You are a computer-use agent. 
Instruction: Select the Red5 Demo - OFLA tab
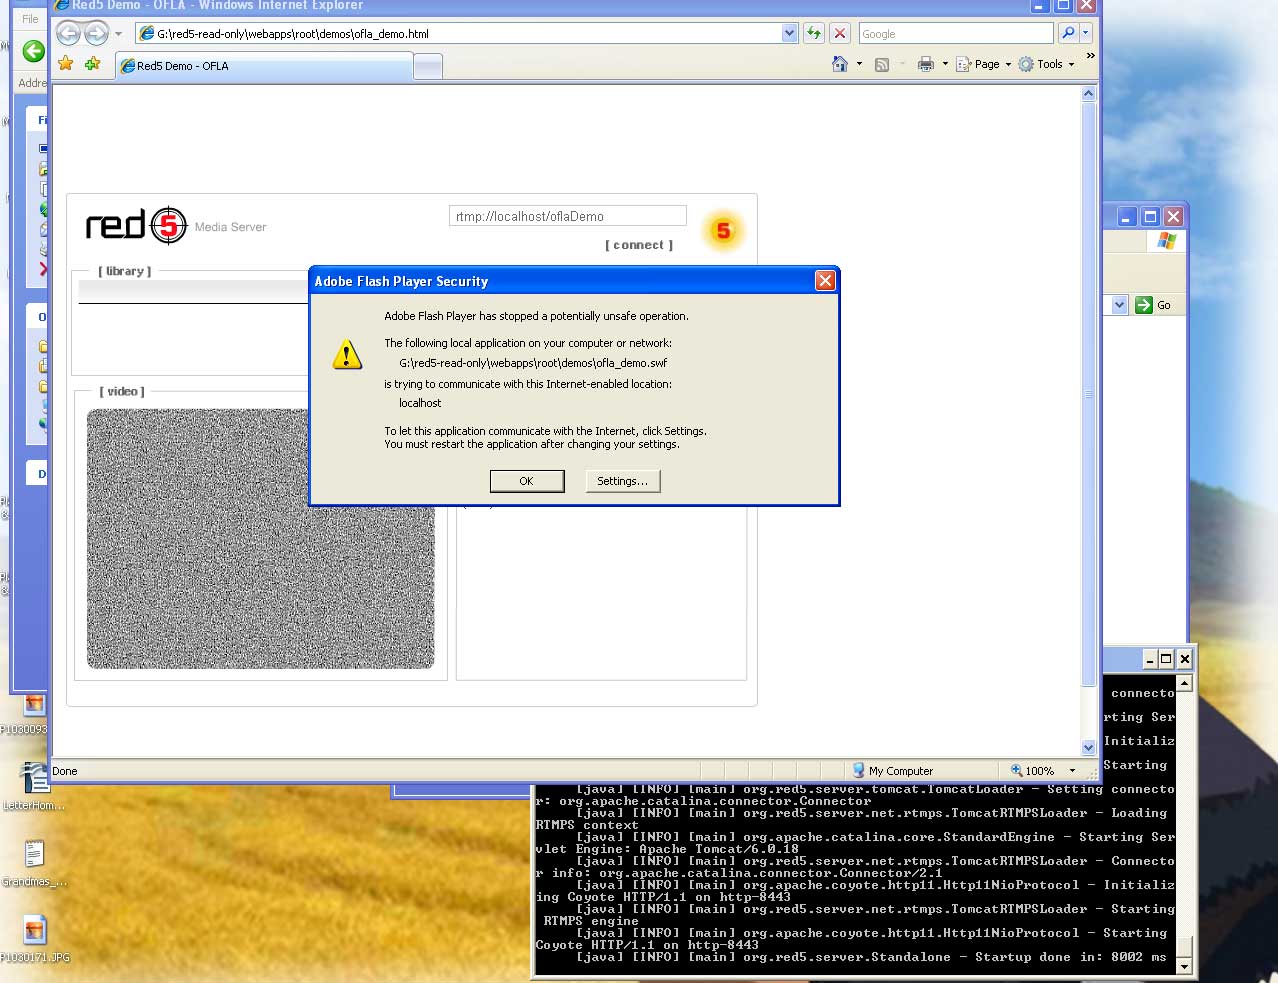click(264, 66)
